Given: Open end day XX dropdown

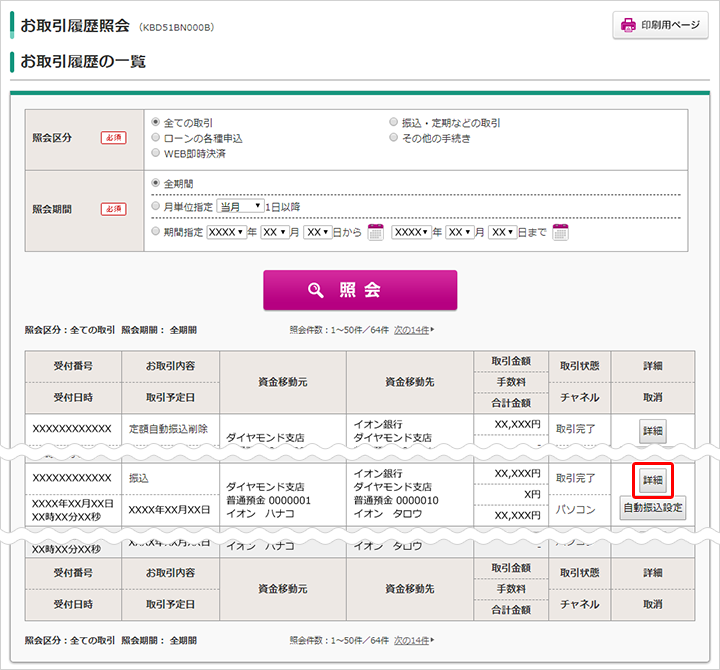Looking at the screenshot, I should click(503, 232).
